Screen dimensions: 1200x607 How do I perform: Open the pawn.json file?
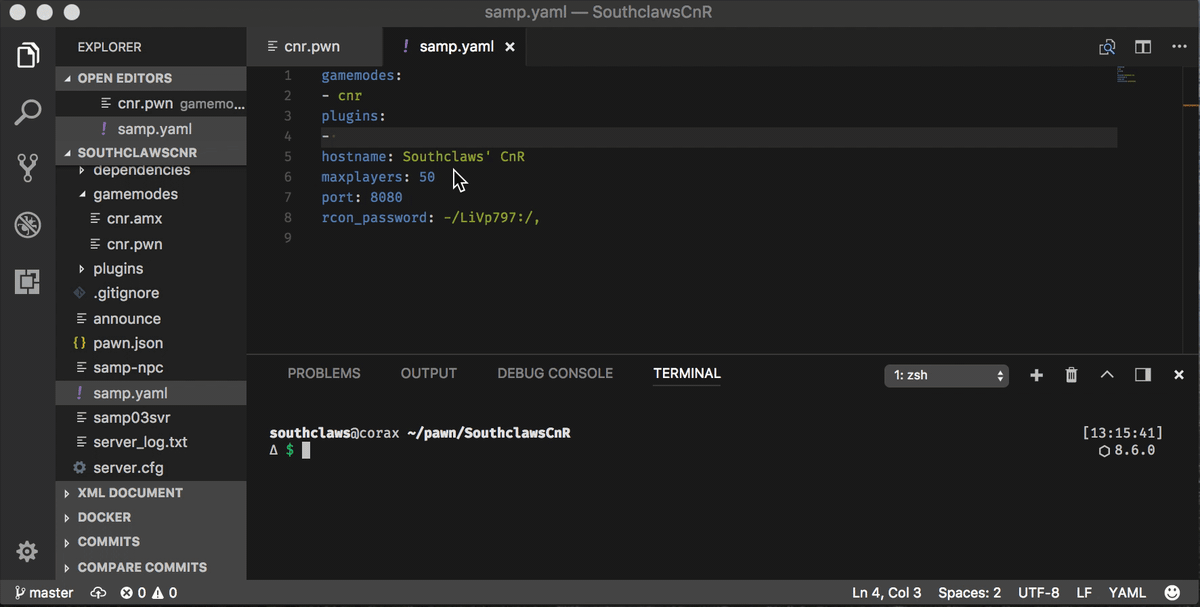pos(151,343)
